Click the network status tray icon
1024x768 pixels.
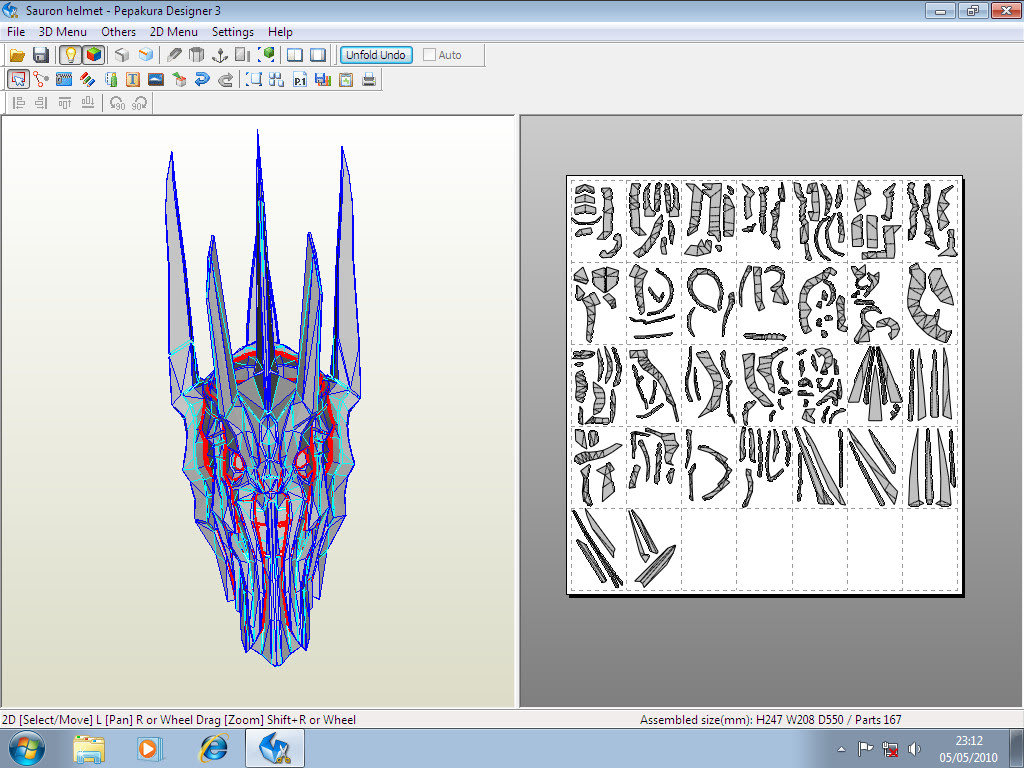(889, 749)
